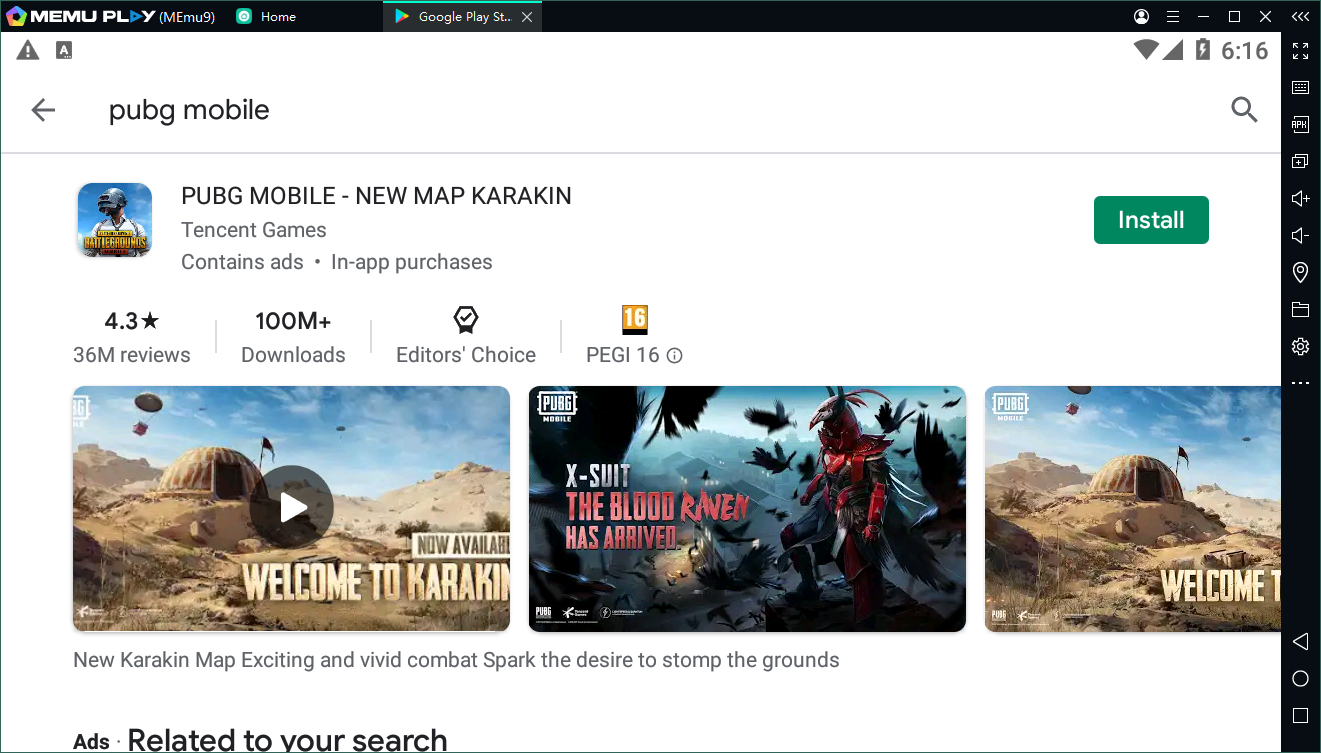Click the APK install sidebar icon
The image size is (1321, 753).
coord(1300,125)
